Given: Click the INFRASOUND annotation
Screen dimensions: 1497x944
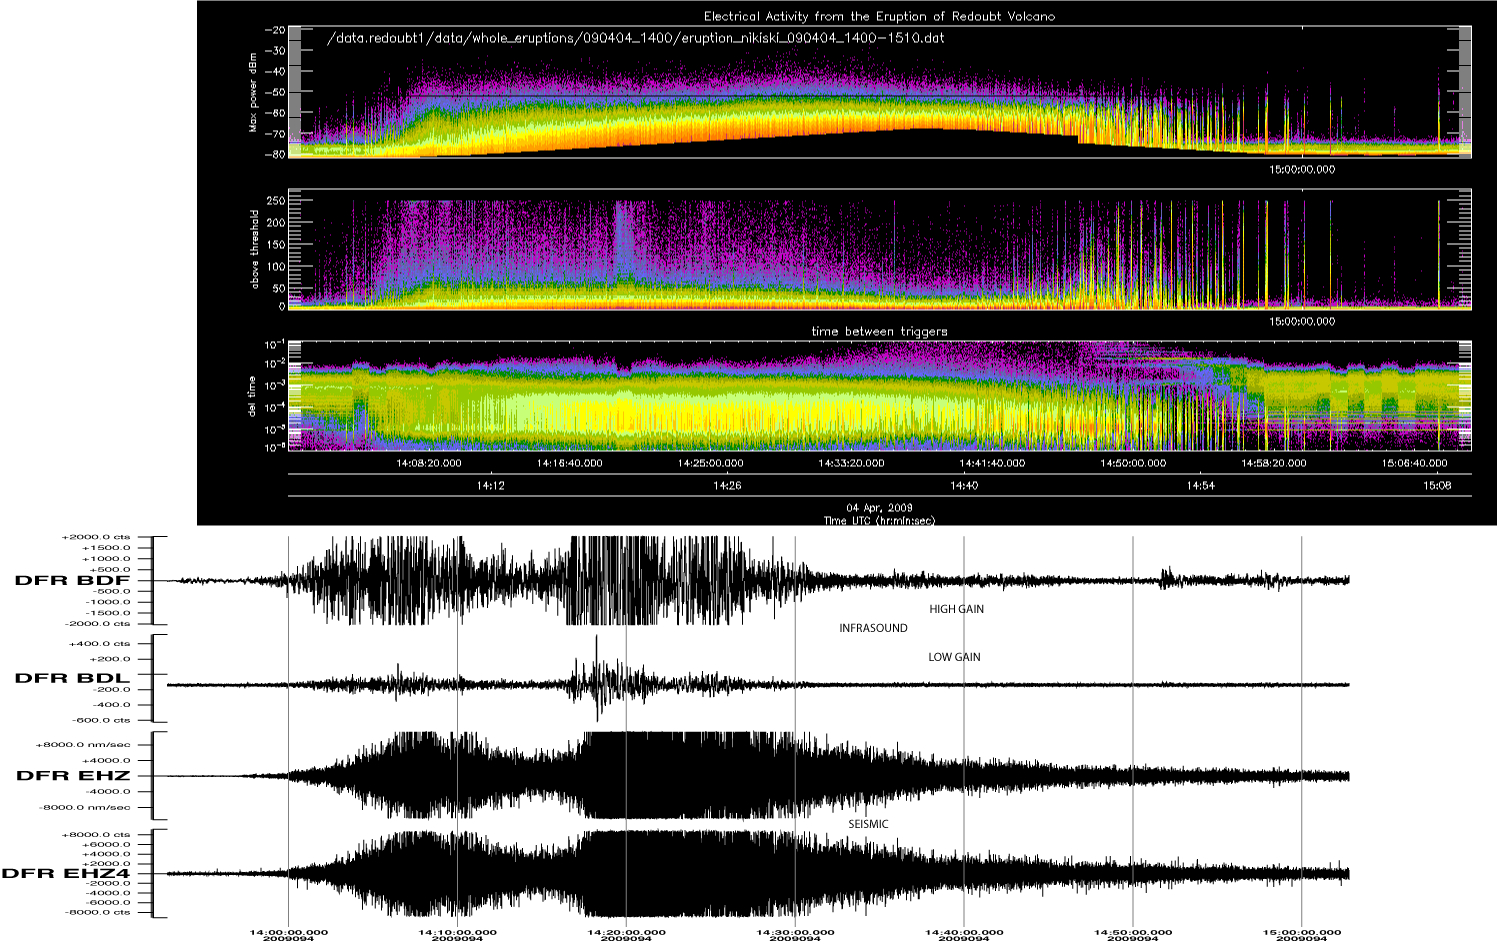Looking at the screenshot, I should (874, 628).
